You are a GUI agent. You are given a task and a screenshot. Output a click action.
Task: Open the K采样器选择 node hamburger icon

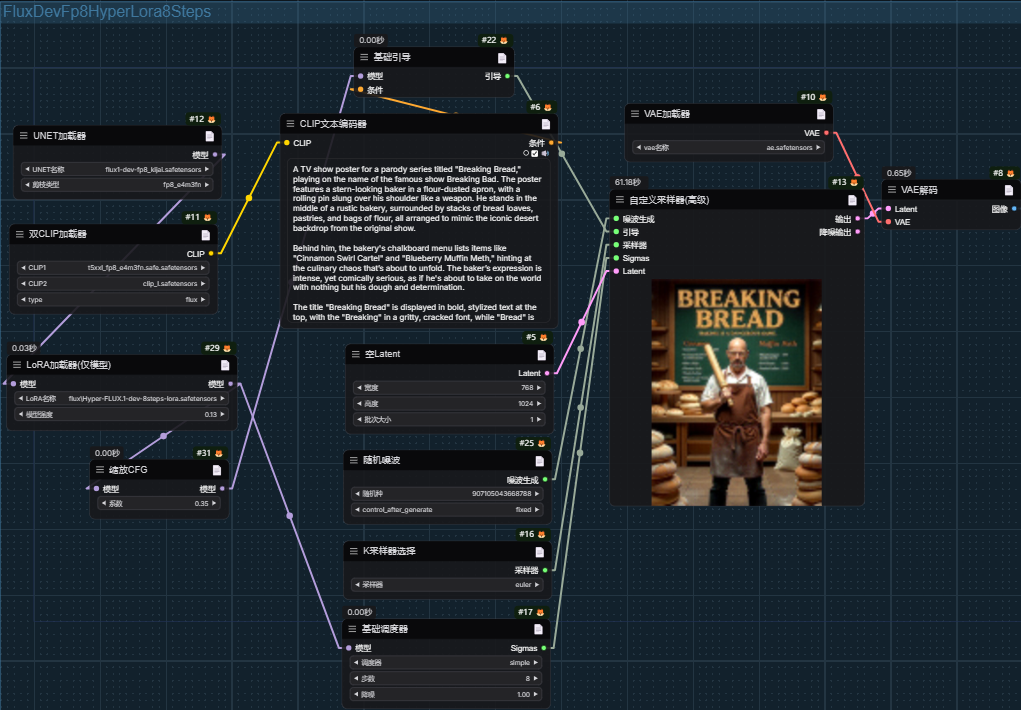point(354,551)
